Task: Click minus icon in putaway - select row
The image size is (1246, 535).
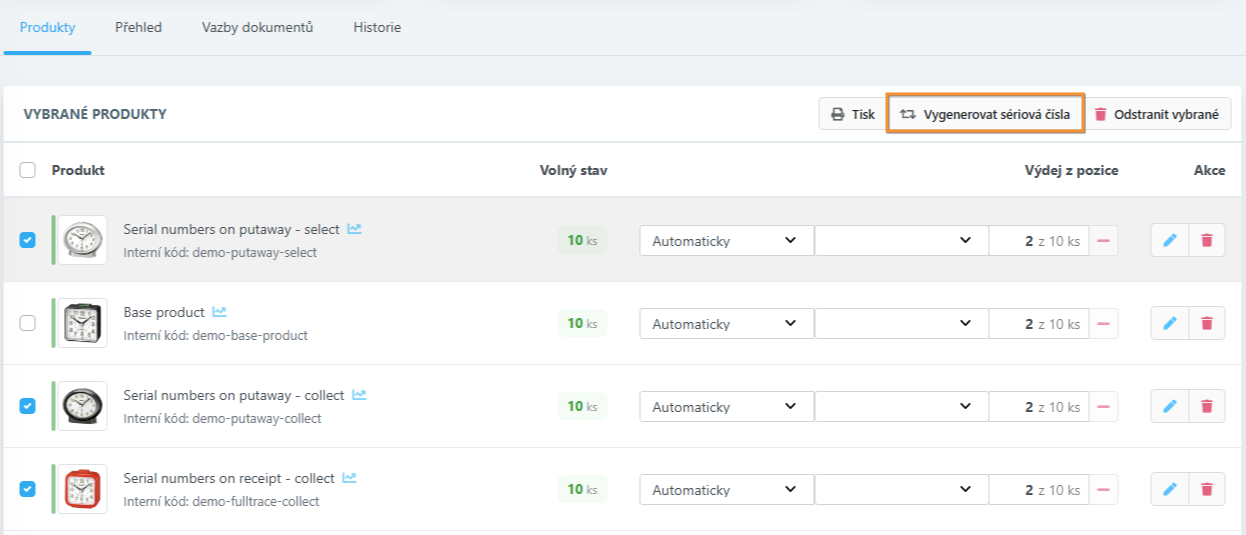Action: (x=1104, y=241)
